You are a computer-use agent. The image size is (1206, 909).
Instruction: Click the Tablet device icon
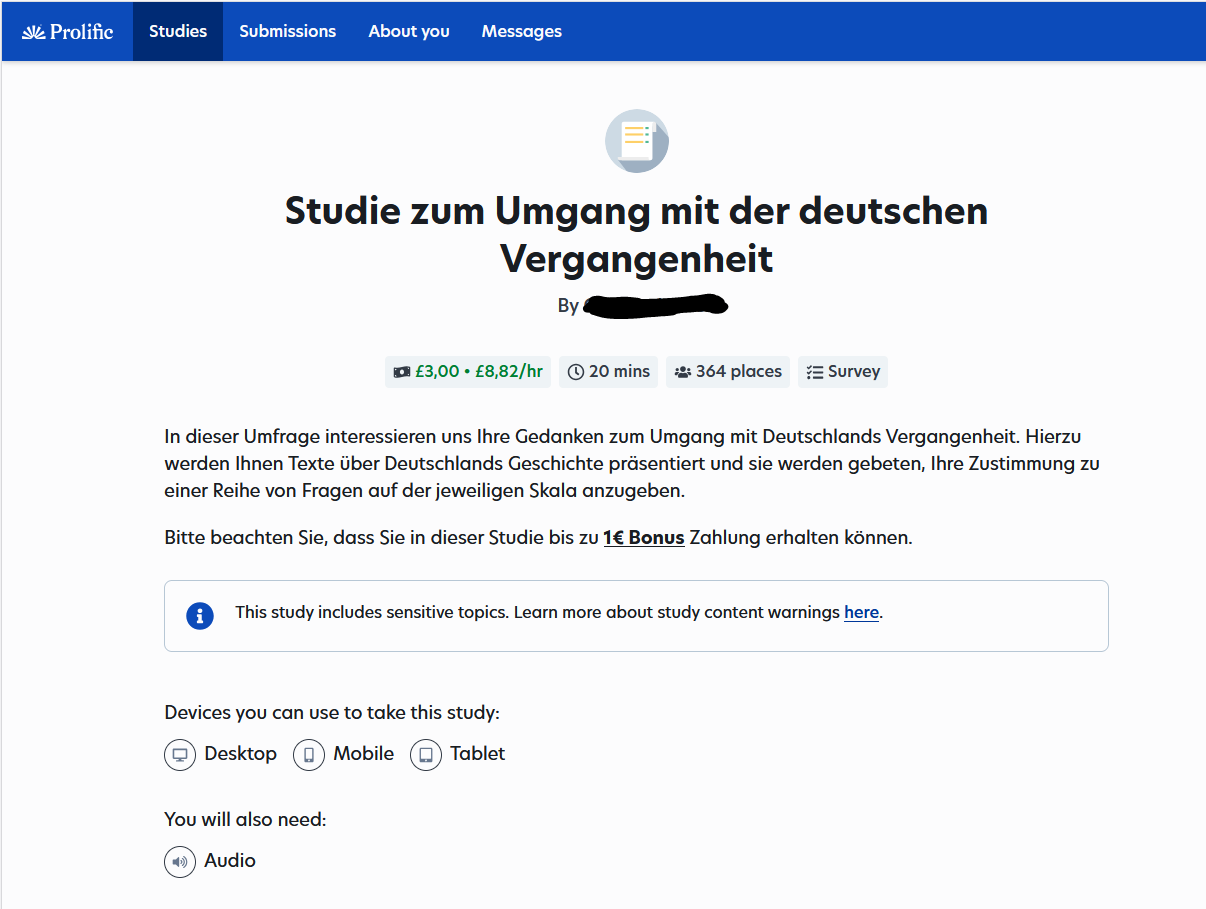pos(426,755)
